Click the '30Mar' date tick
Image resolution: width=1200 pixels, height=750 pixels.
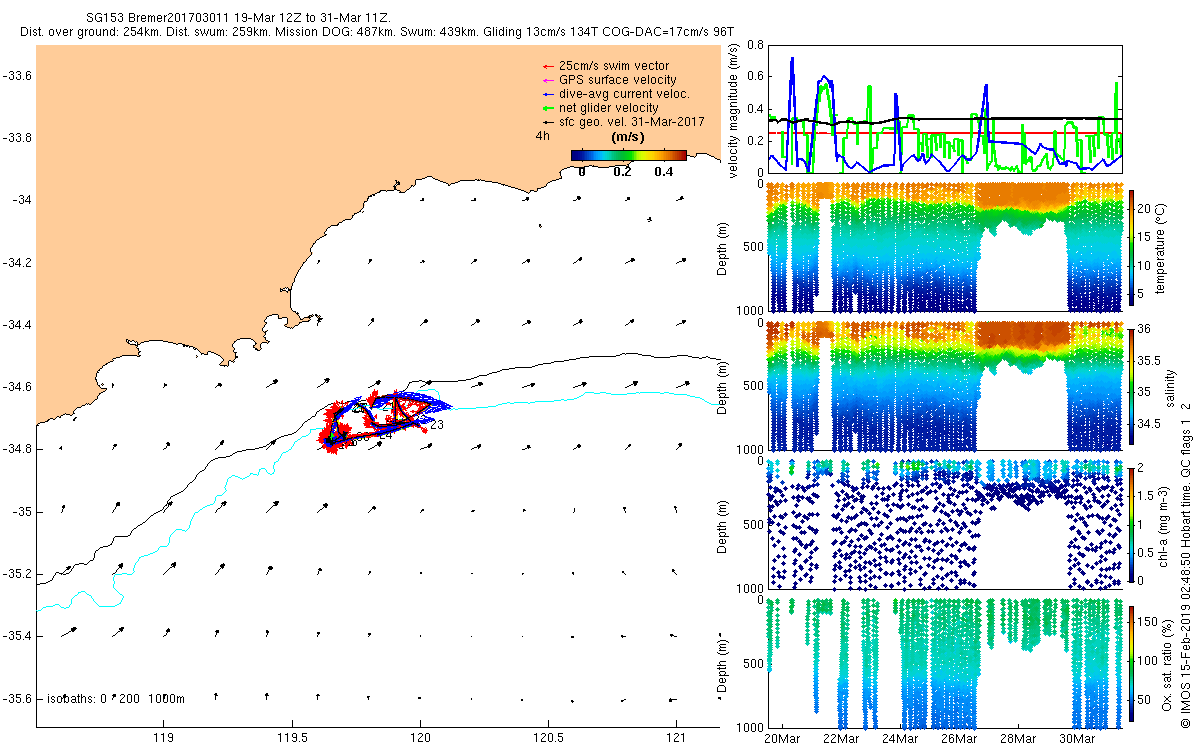point(1078,740)
